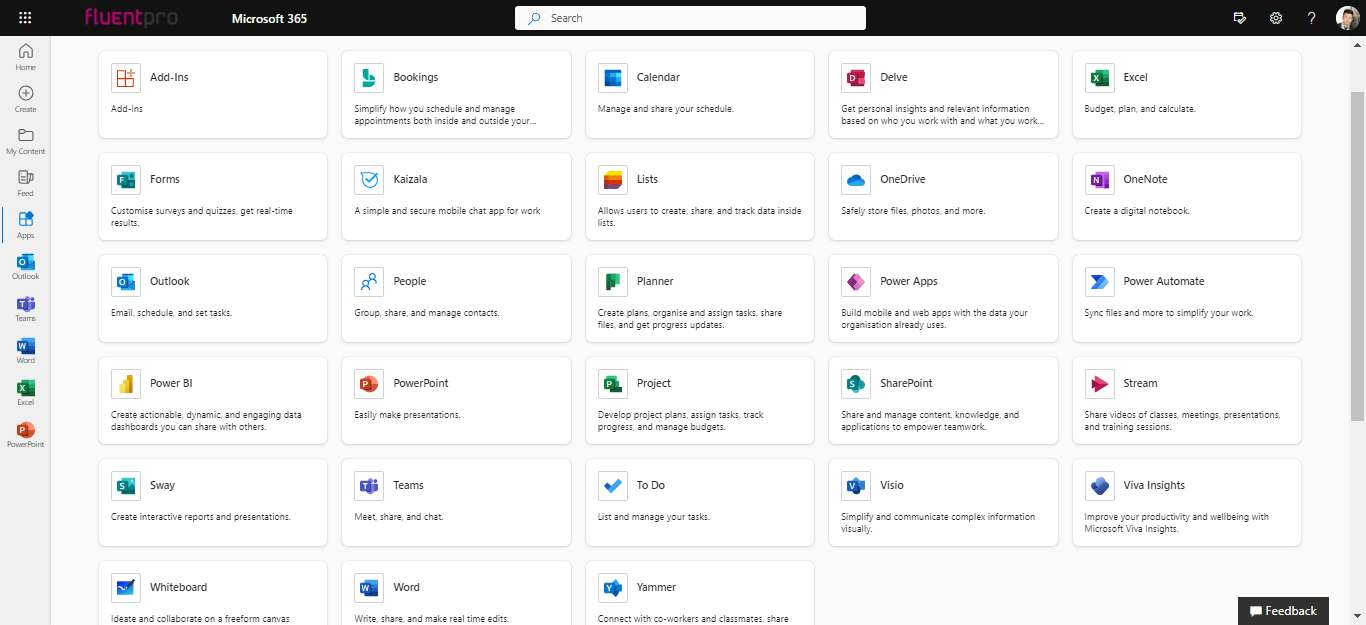Open the Stream app icon
Screen dimensions: 1366x625
(x=1099, y=384)
